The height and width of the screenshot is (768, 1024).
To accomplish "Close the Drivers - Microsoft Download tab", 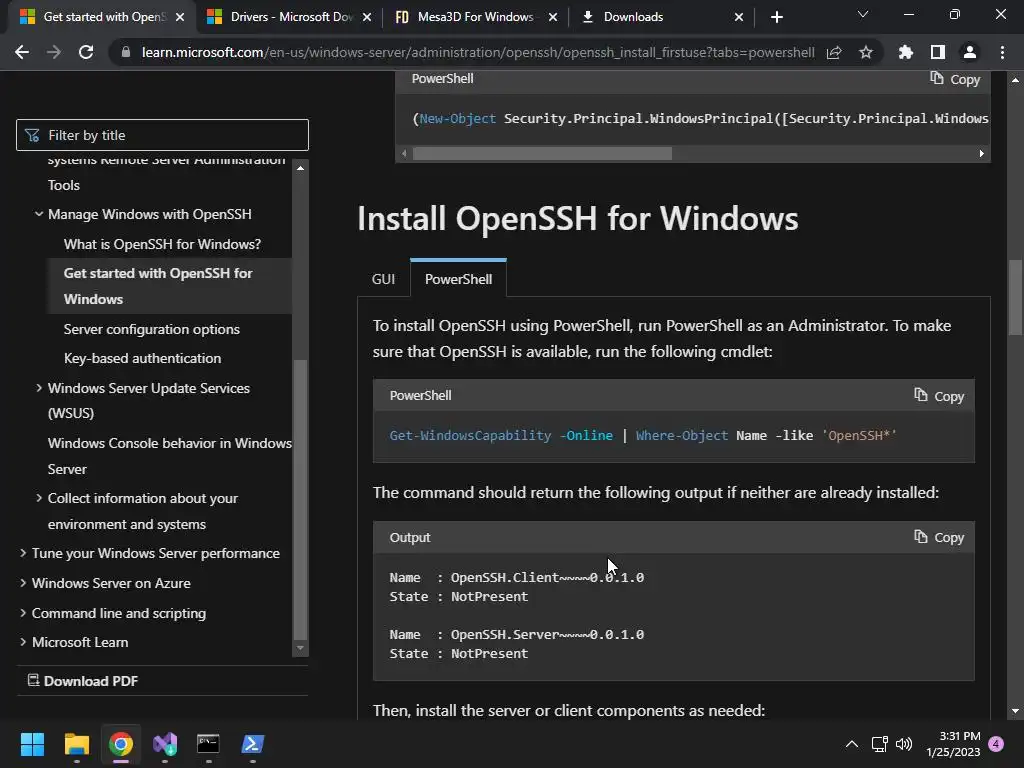I will coord(367,17).
